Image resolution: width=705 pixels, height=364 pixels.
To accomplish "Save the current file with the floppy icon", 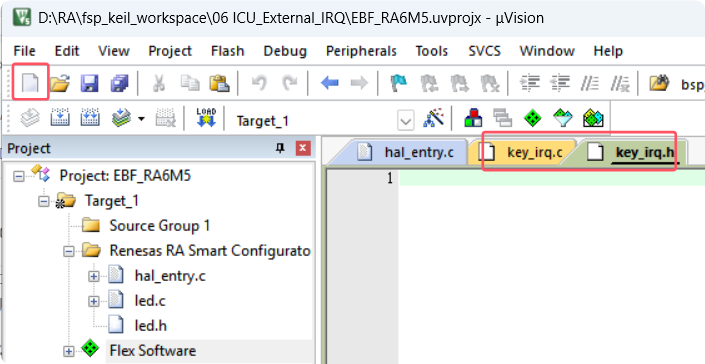I will coord(89,84).
